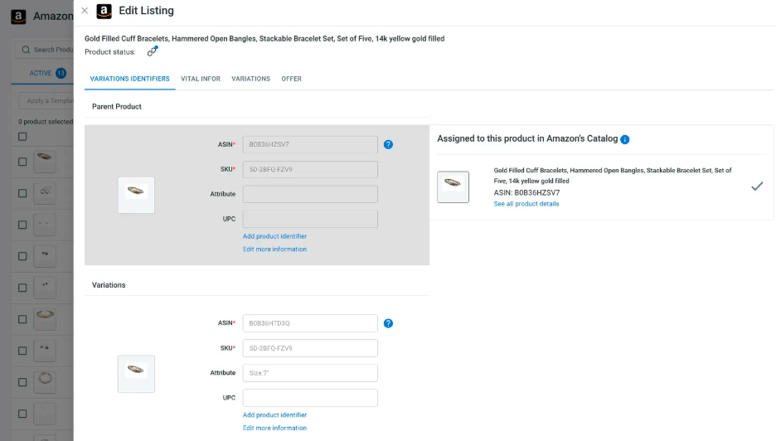776x441 pixels.
Task: Click the Apply a Template button
Action: [47, 100]
